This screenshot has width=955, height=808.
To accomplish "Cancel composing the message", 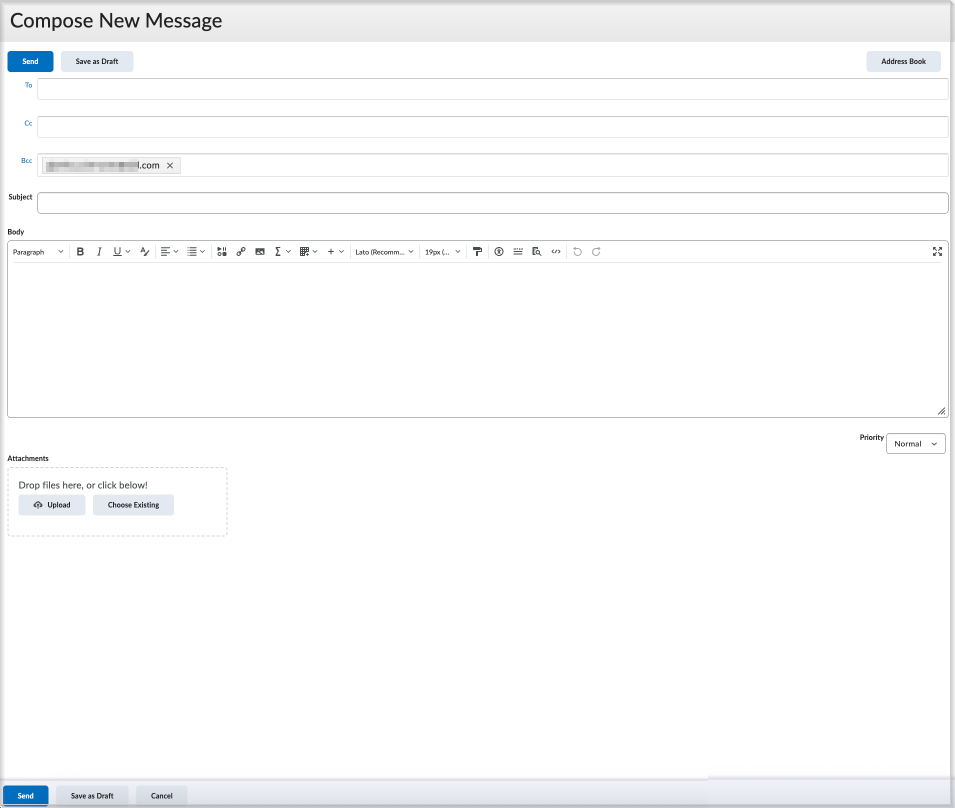I will [x=160, y=795].
